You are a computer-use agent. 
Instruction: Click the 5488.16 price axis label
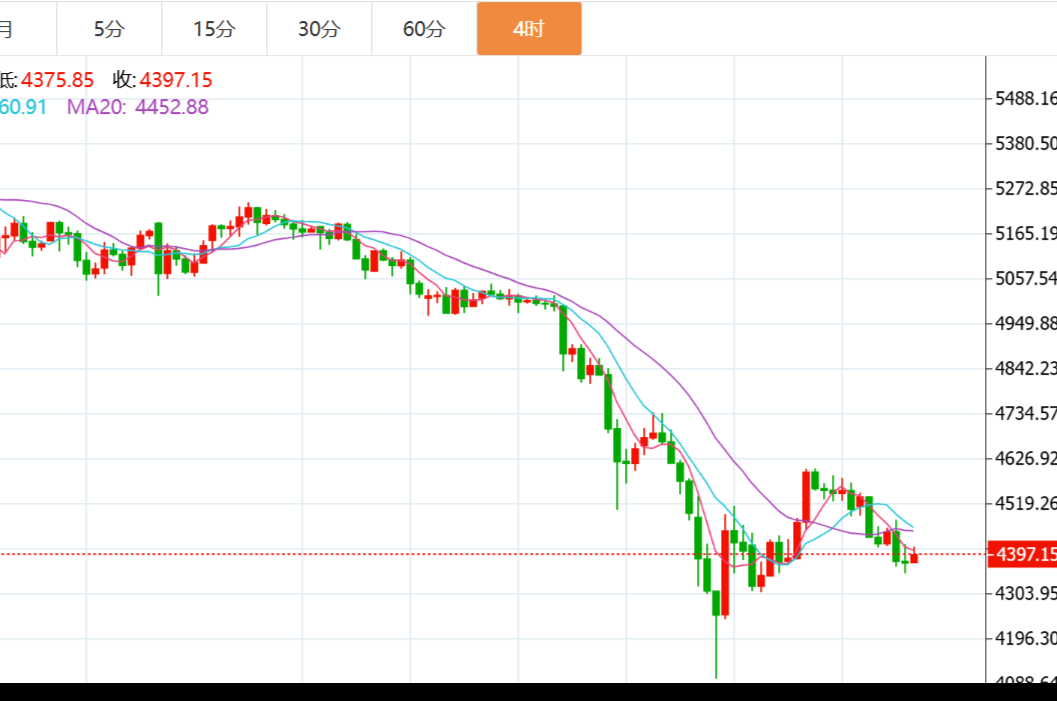point(1024,98)
